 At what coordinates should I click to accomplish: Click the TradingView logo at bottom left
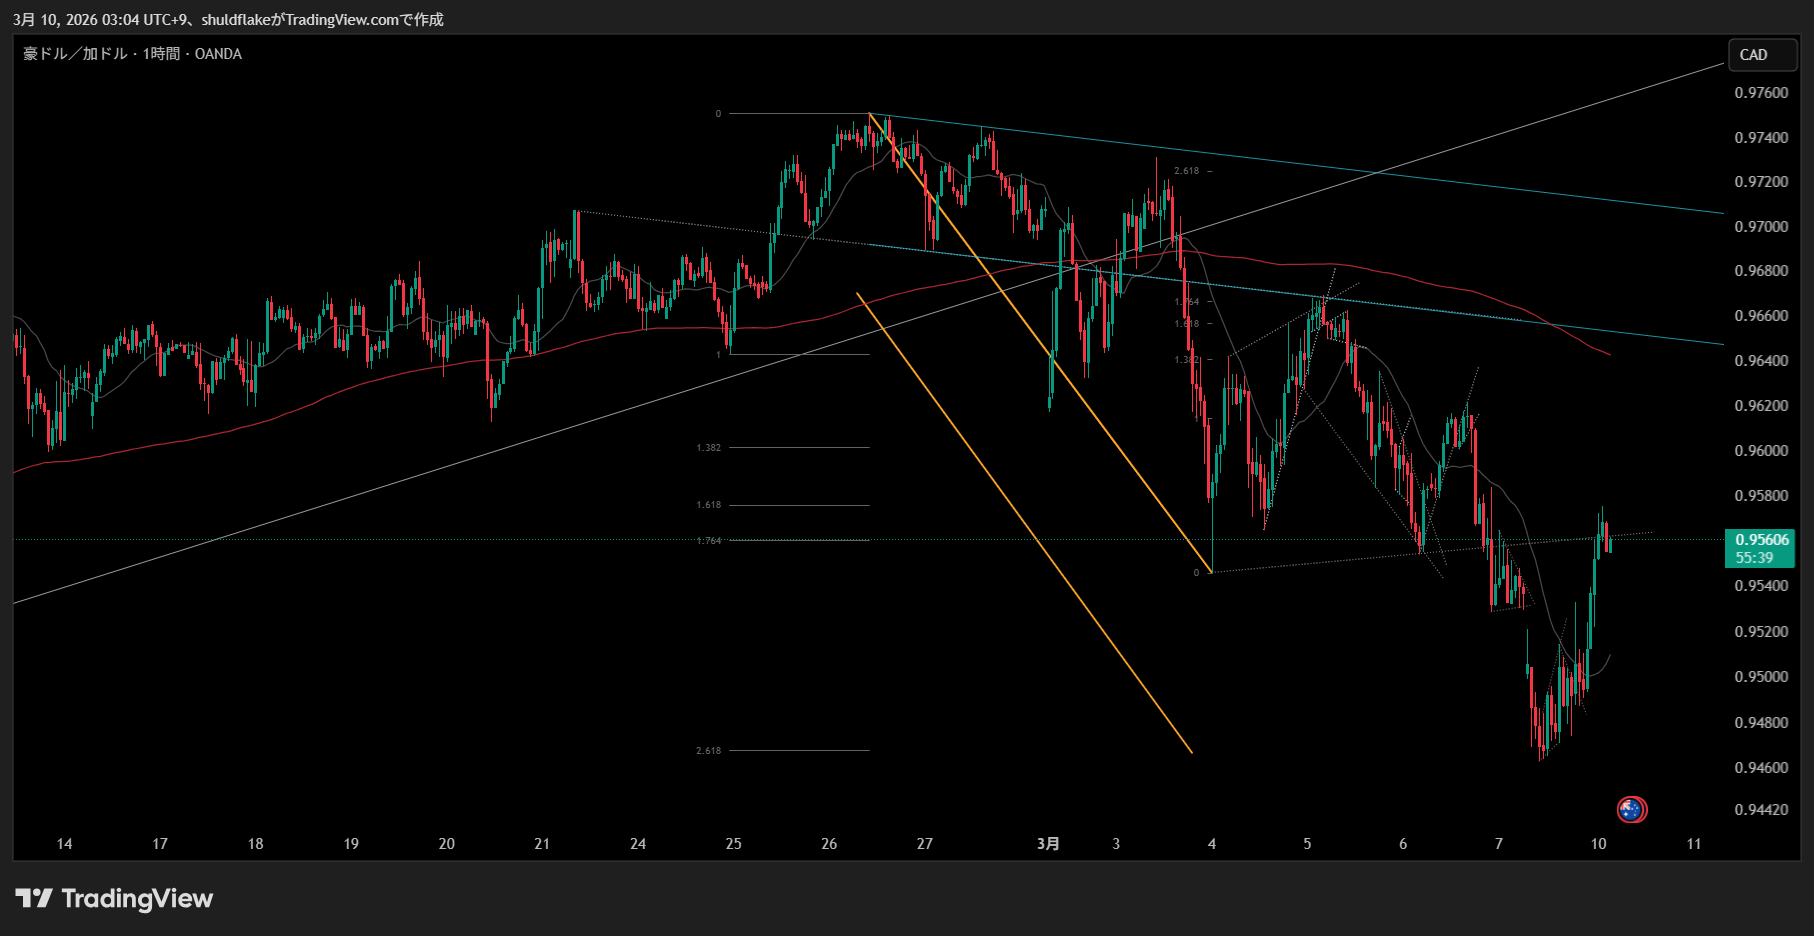tap(114, 898)
